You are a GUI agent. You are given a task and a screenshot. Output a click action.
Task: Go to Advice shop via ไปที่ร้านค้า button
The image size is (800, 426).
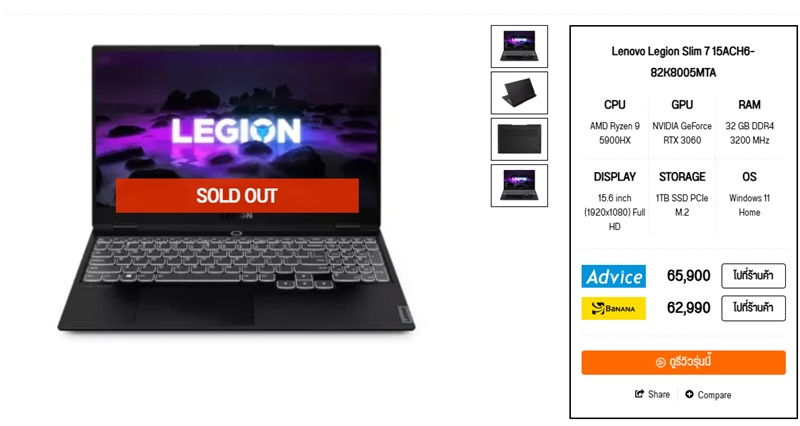click(x=753, y=276)
